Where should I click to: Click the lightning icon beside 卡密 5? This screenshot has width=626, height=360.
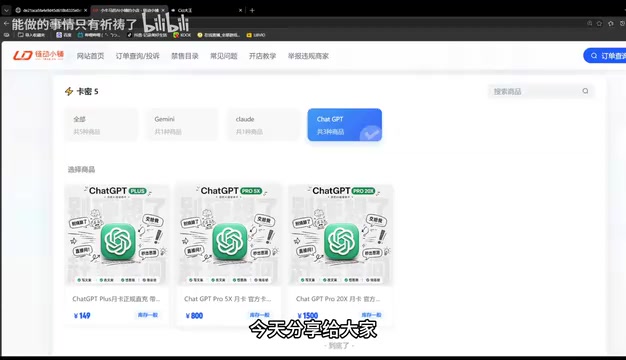[x=69, y=91]
